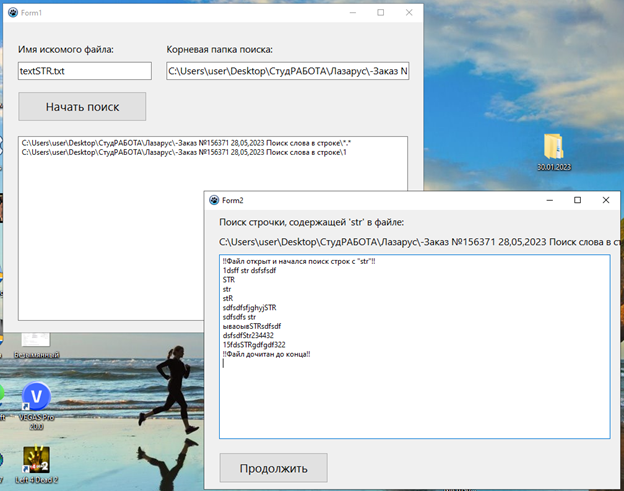The width and height of the screenshot is (624, 491).
Task: Click the line 'sdfsdfsfjghyjSTR' in Form2
Action: pos(249,308)
